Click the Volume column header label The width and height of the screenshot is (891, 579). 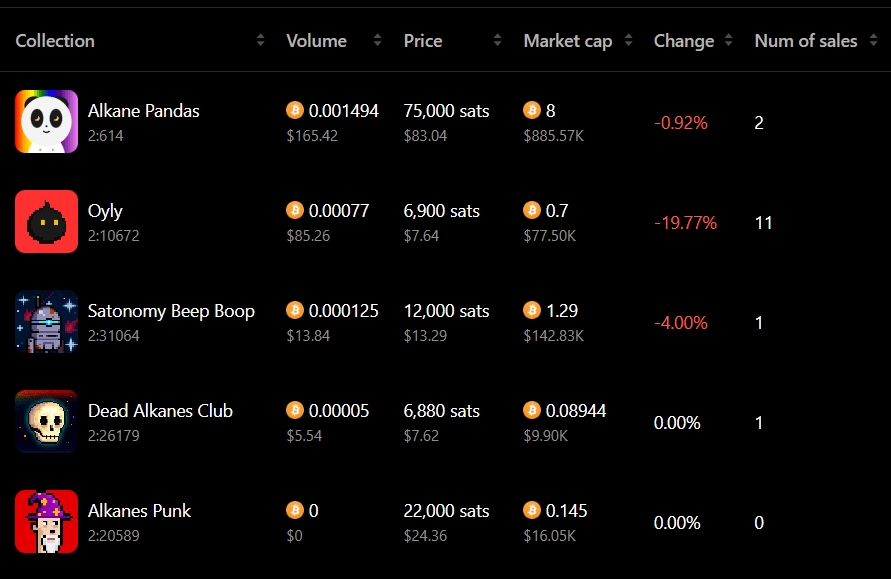coord(317,41)
